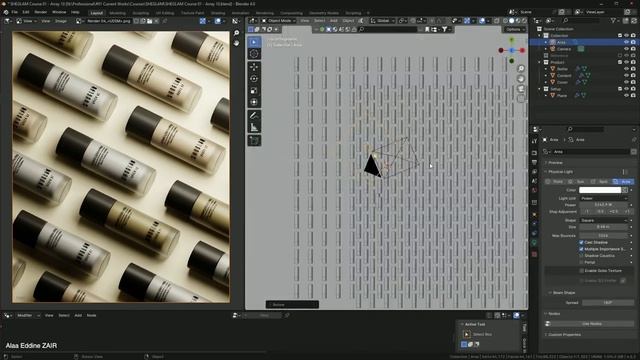This screenshot has width=640, height=360.
Task: Hide the Camera object with its eye icon
Action: (627, 49)
